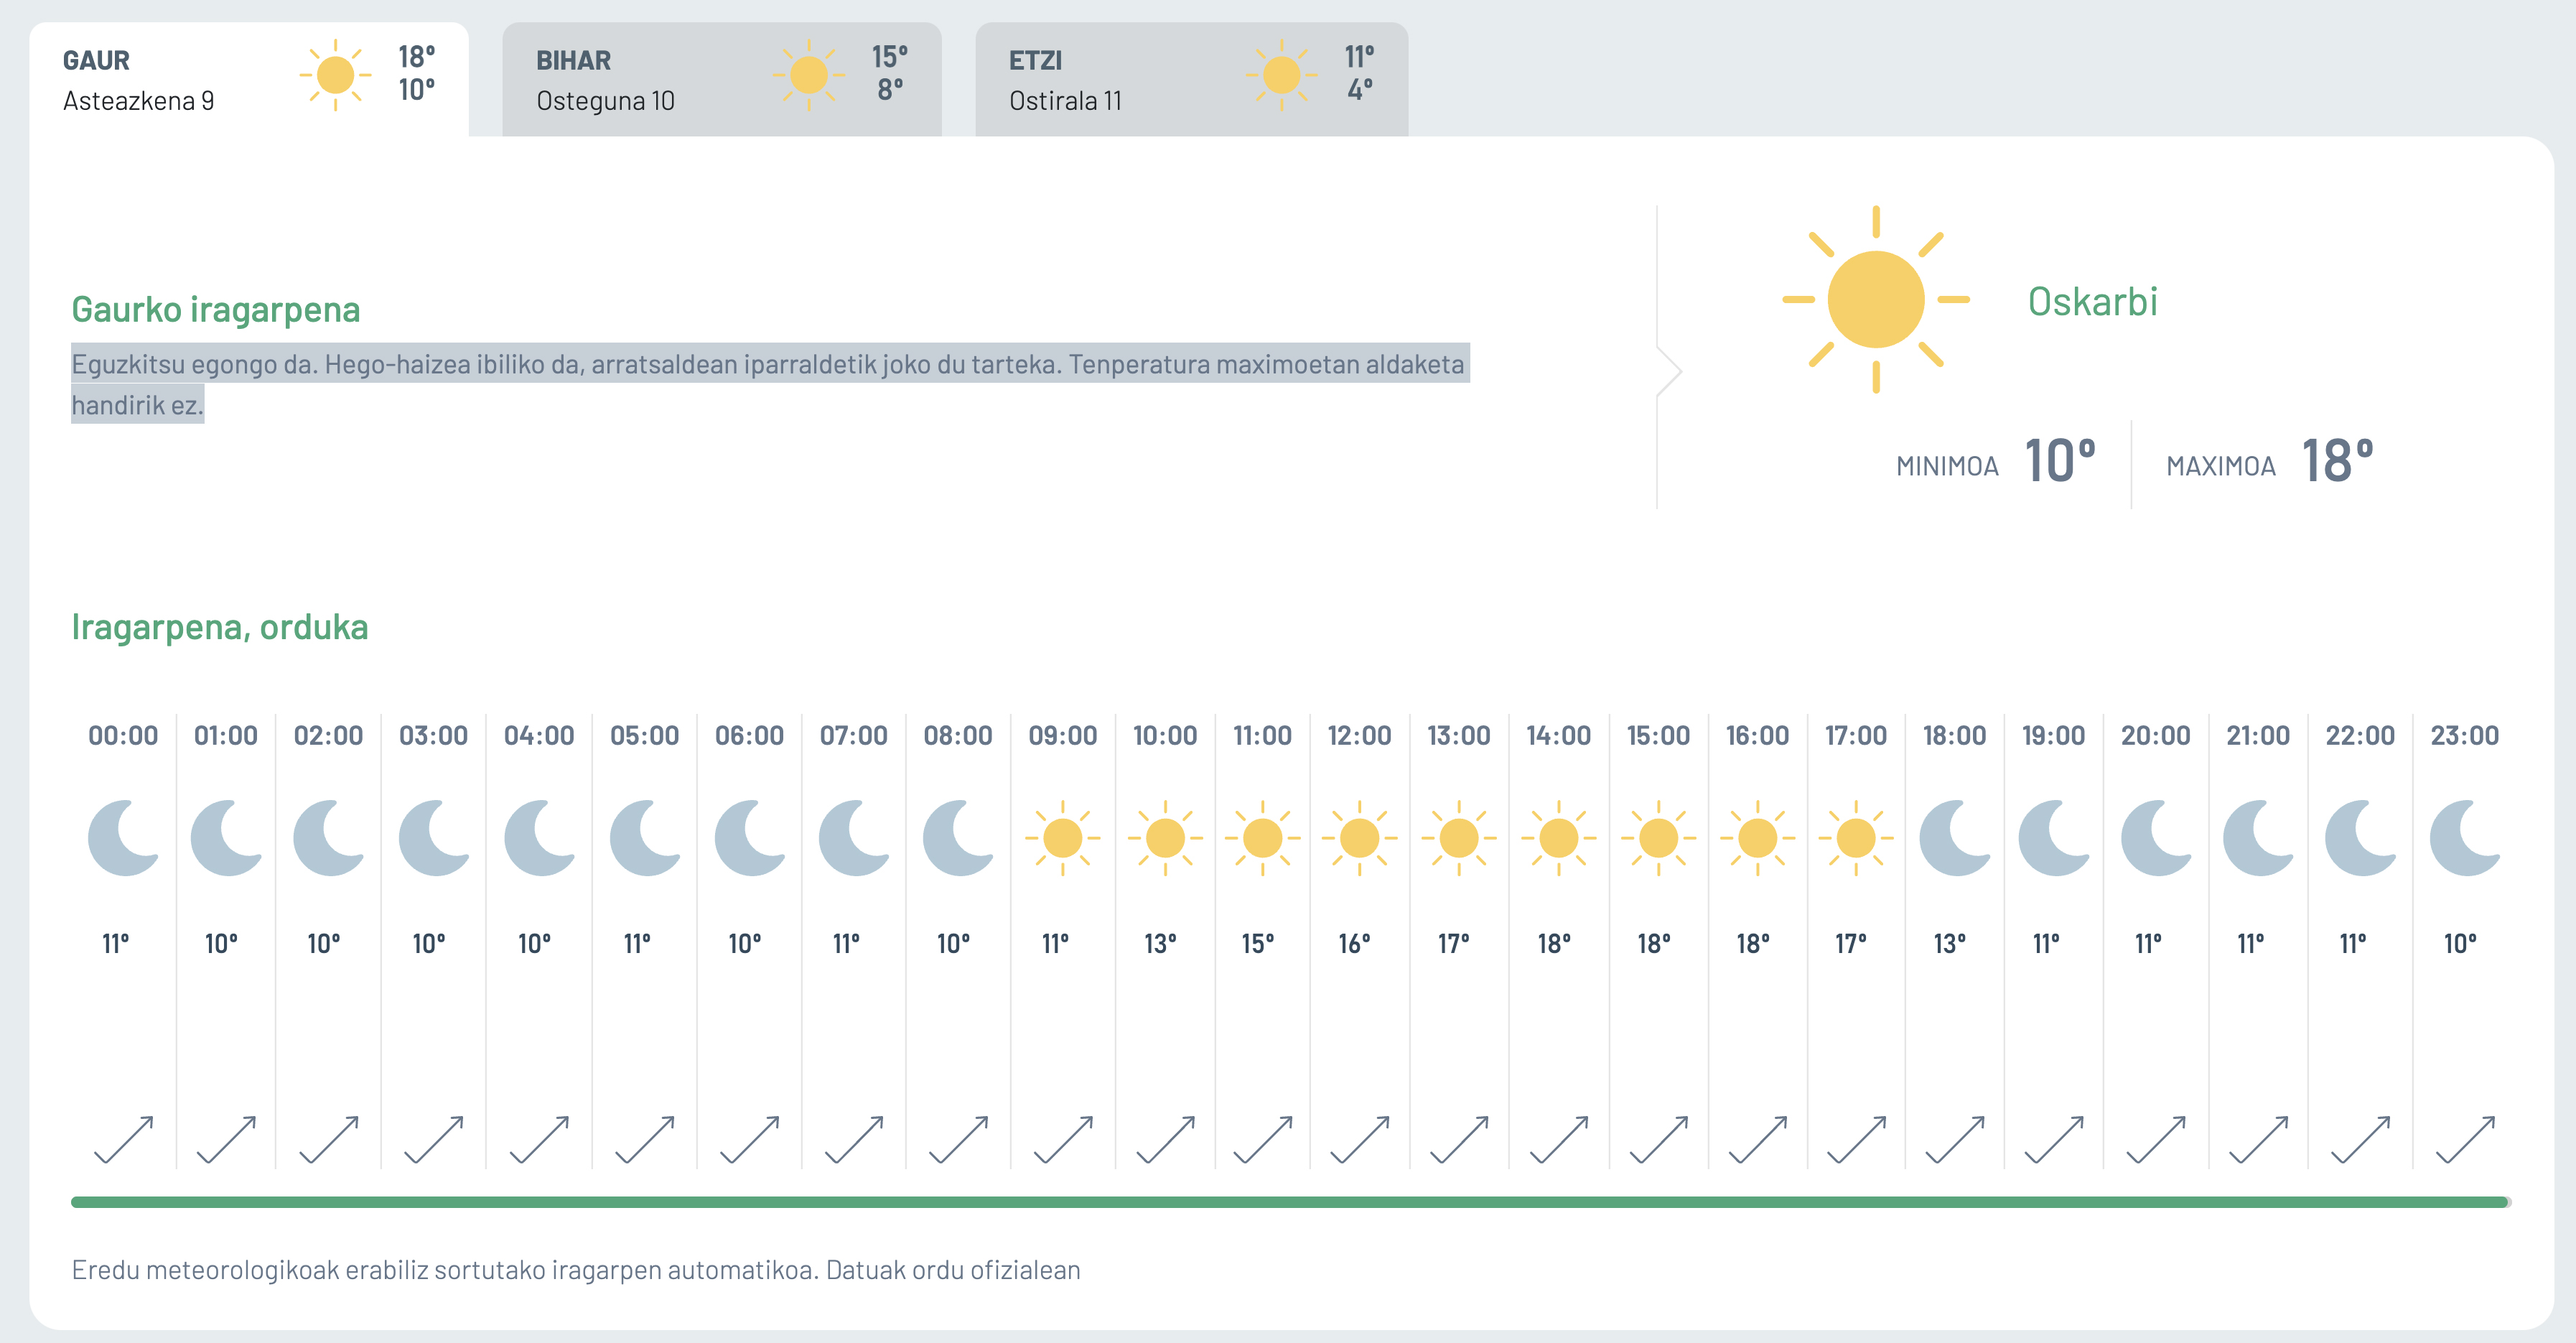The image size is (2576, 1343).
Task: Click the moon icon for 03:00
Action: click(x=434, y=838)
